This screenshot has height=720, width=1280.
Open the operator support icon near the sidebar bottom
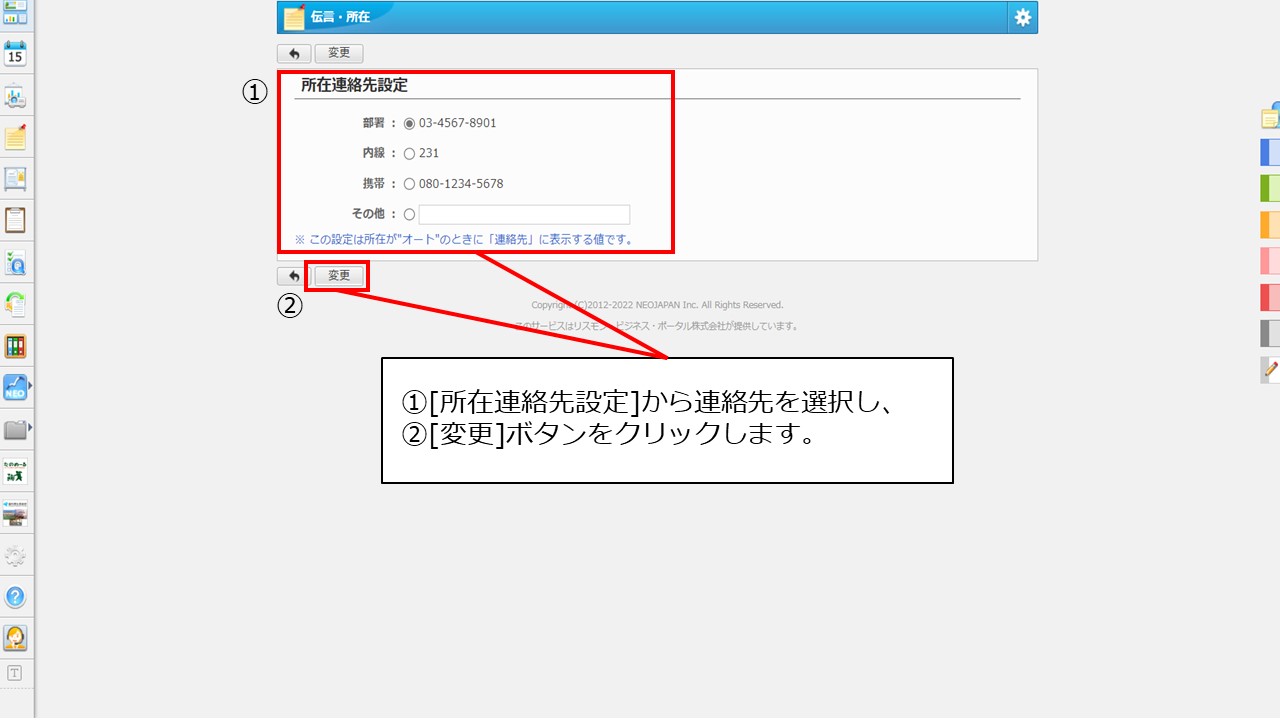pyautogui.click(x=15, y=638)
